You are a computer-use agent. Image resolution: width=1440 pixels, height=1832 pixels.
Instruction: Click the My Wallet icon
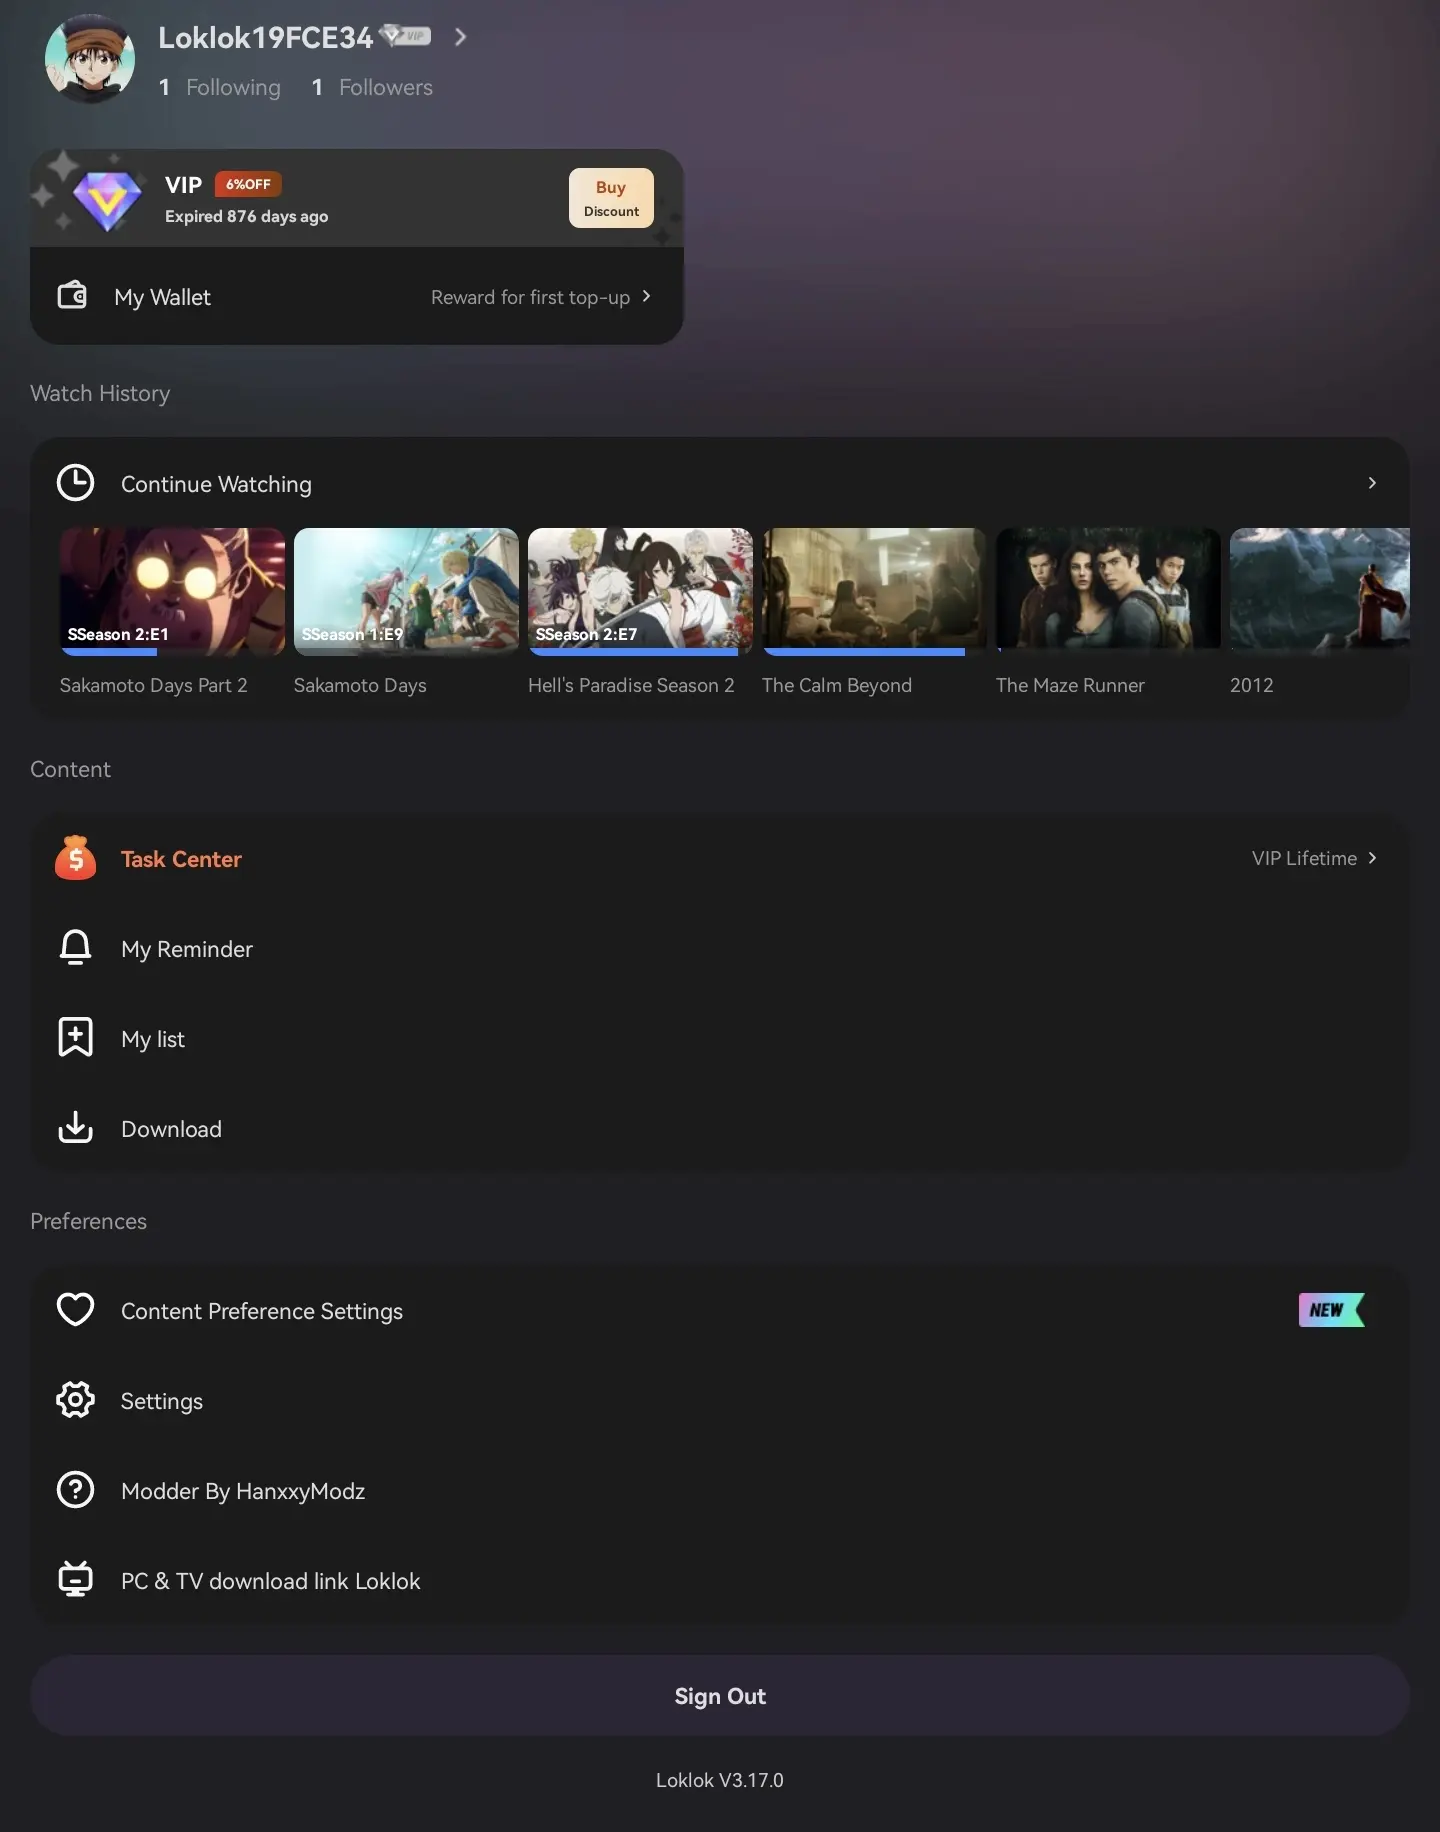click(72, 295)
